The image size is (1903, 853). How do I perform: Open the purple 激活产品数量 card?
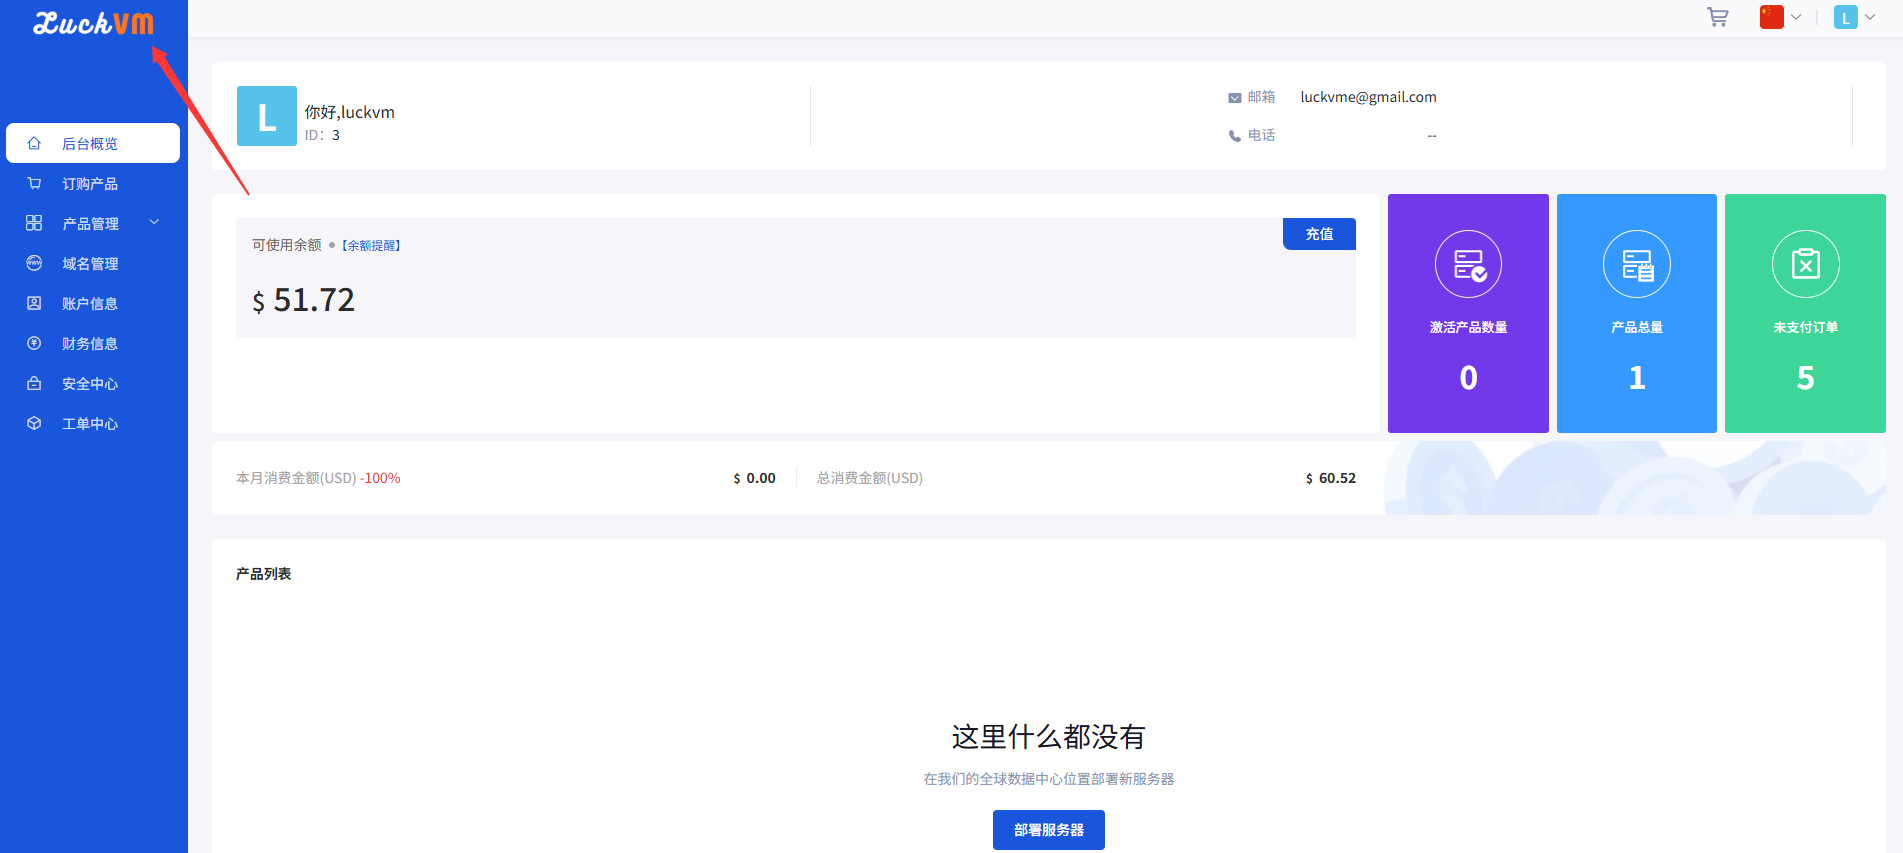[1468, 313]
